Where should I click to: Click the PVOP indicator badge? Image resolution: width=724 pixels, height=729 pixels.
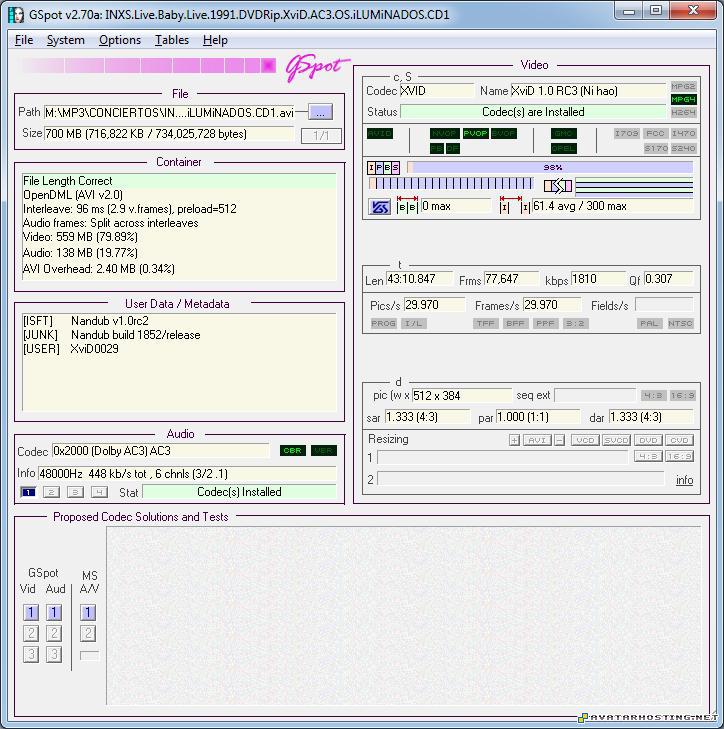tap(475, 134)
